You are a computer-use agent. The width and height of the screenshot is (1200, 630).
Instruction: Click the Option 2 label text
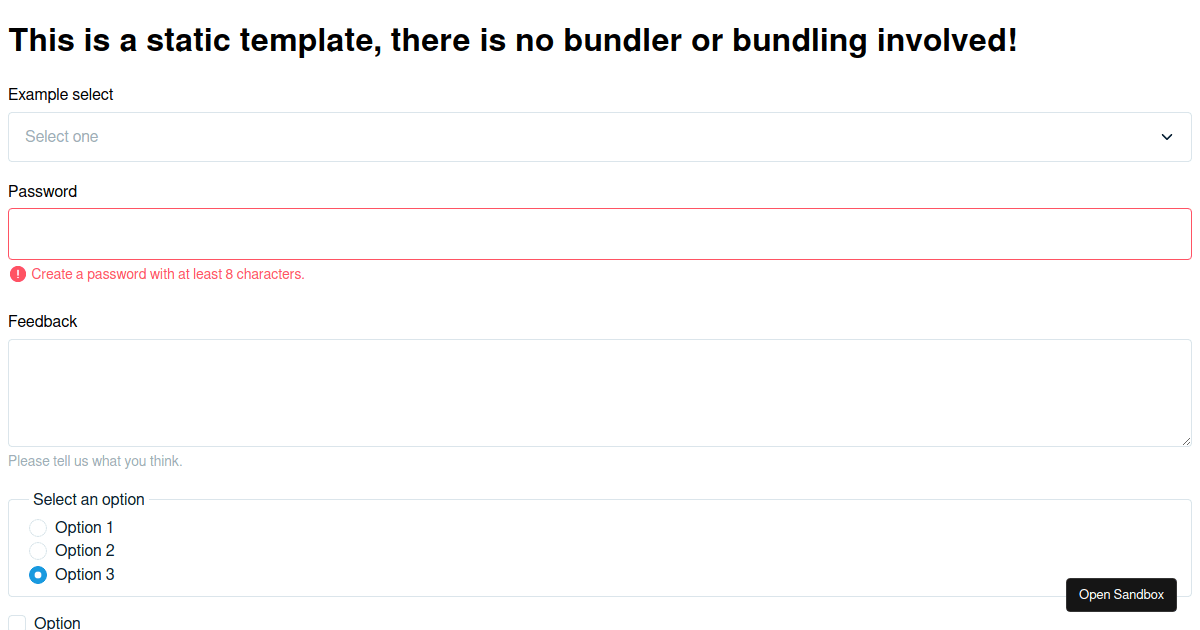[85, 550]
